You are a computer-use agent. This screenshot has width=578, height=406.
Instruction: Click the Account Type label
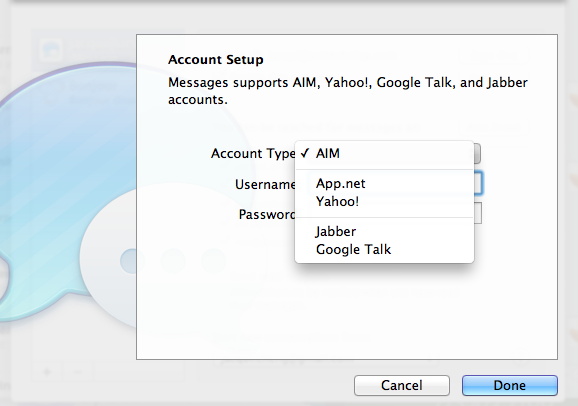pyautogui.click(x=253, y=154)
